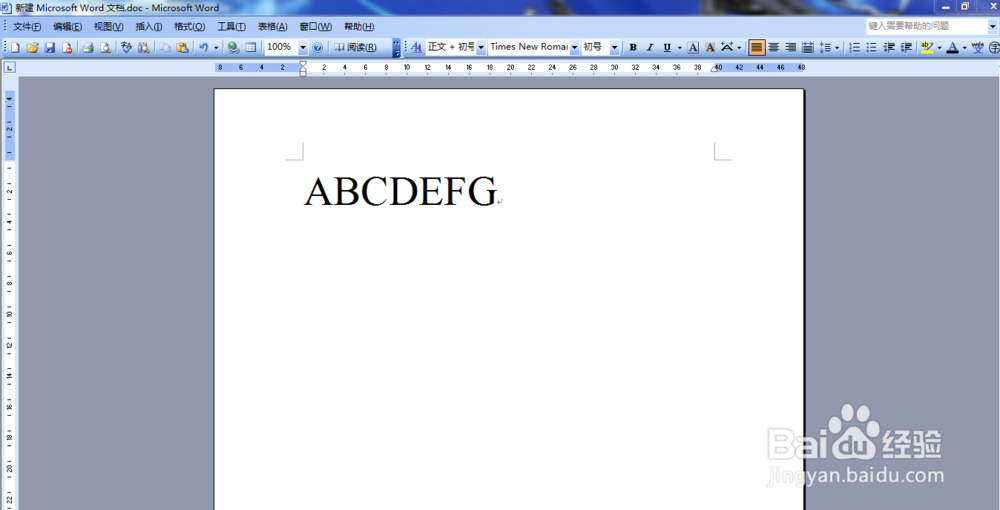Toggle underline formatting
This screenshot has height=510, width=1000.
coord(667,47)
